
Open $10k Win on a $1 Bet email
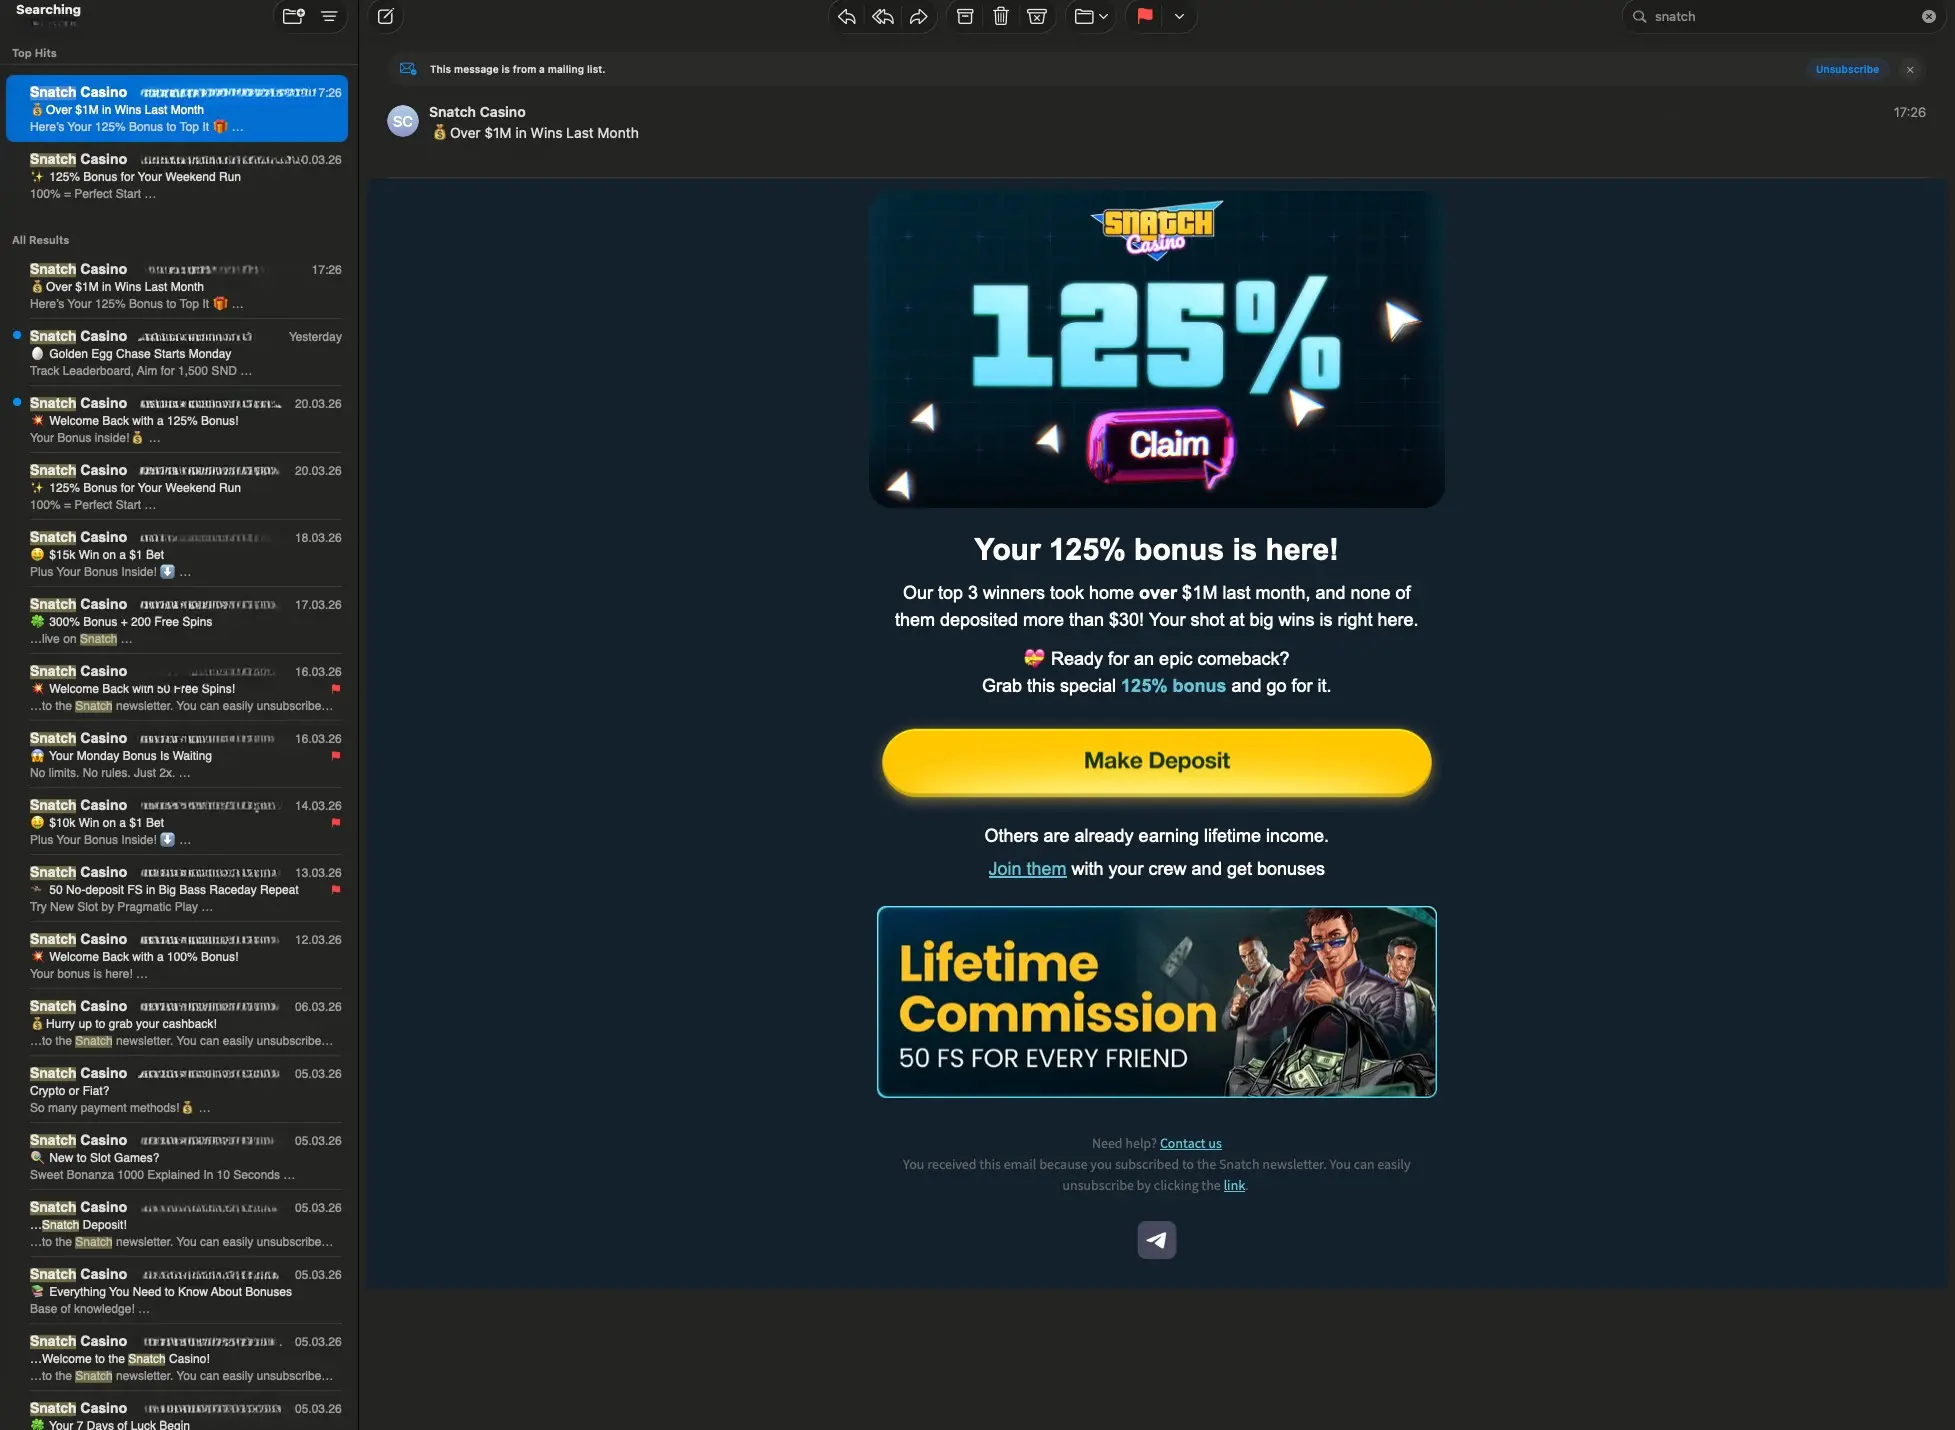tap(178, 822)
